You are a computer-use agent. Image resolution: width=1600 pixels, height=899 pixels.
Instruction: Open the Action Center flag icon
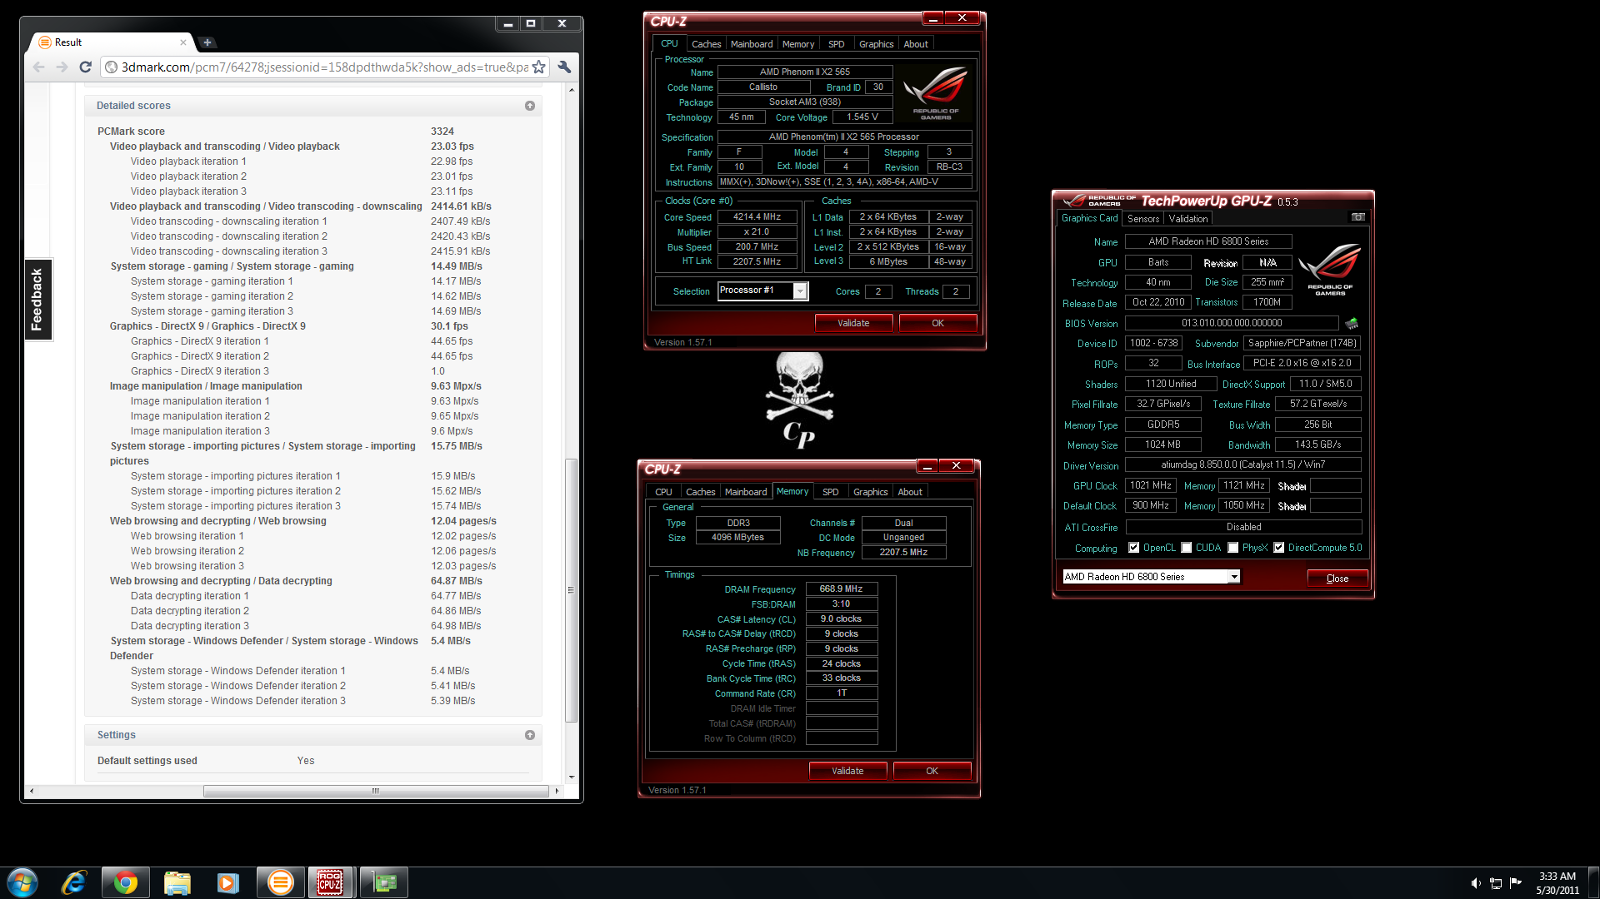(x=1516, y=882)
